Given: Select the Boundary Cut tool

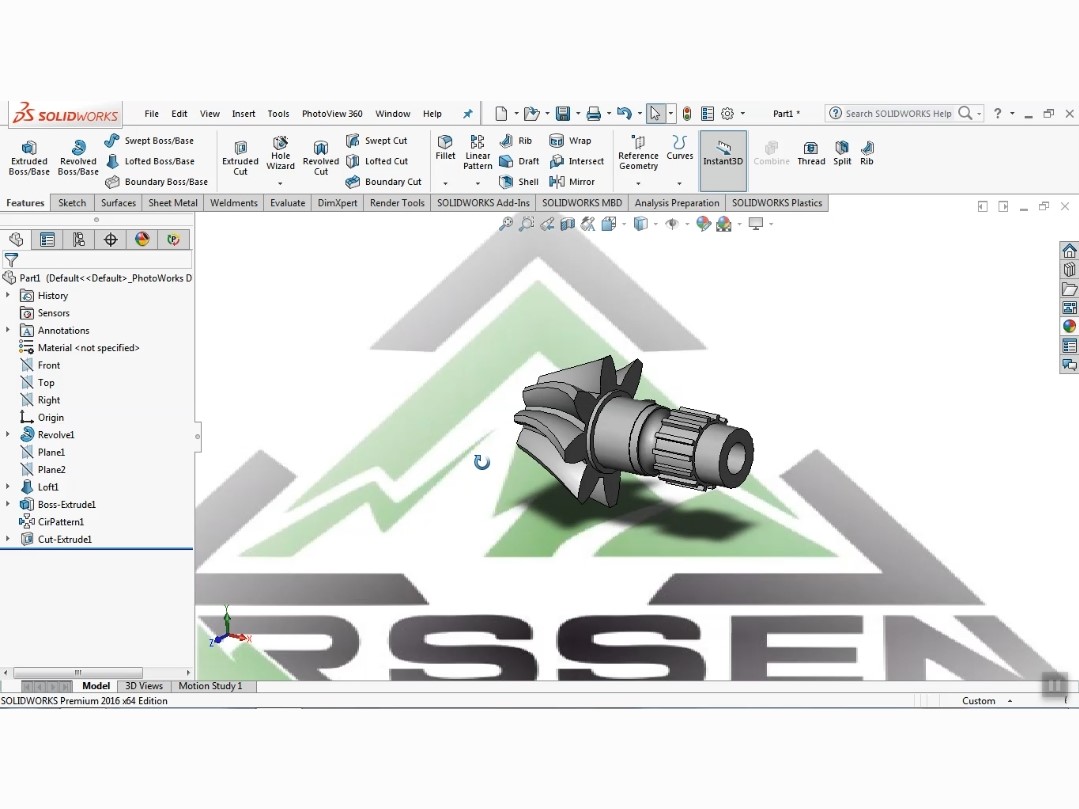Looking at the screenshot, I should [383, 182].
